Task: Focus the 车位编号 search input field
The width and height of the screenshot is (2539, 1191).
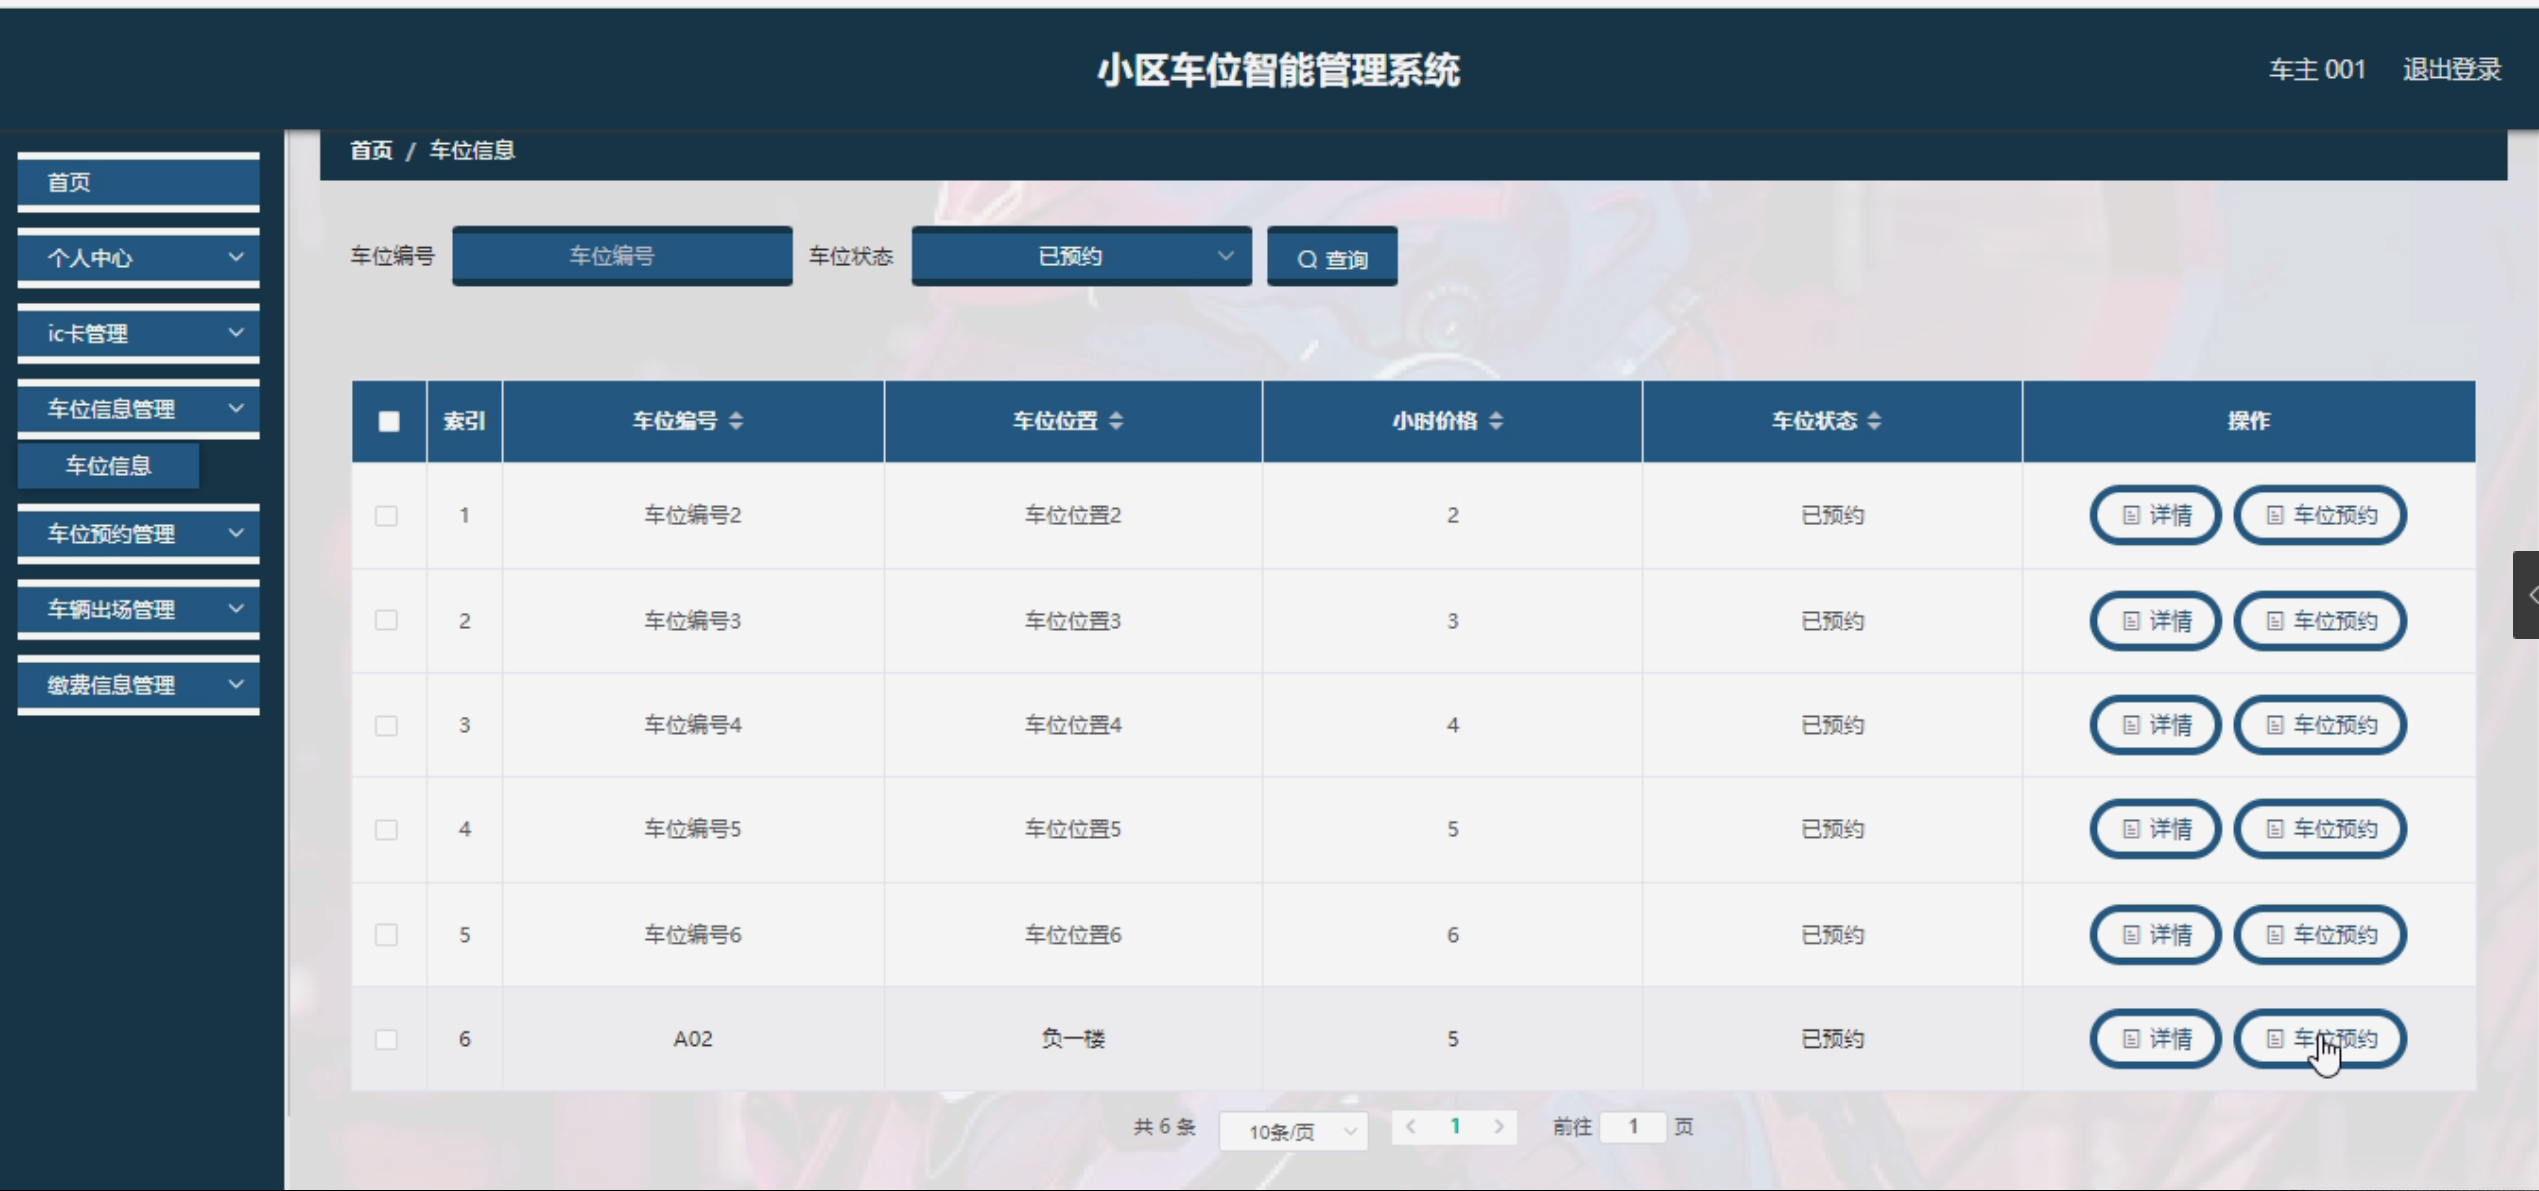Action: (x=622, y=257)
